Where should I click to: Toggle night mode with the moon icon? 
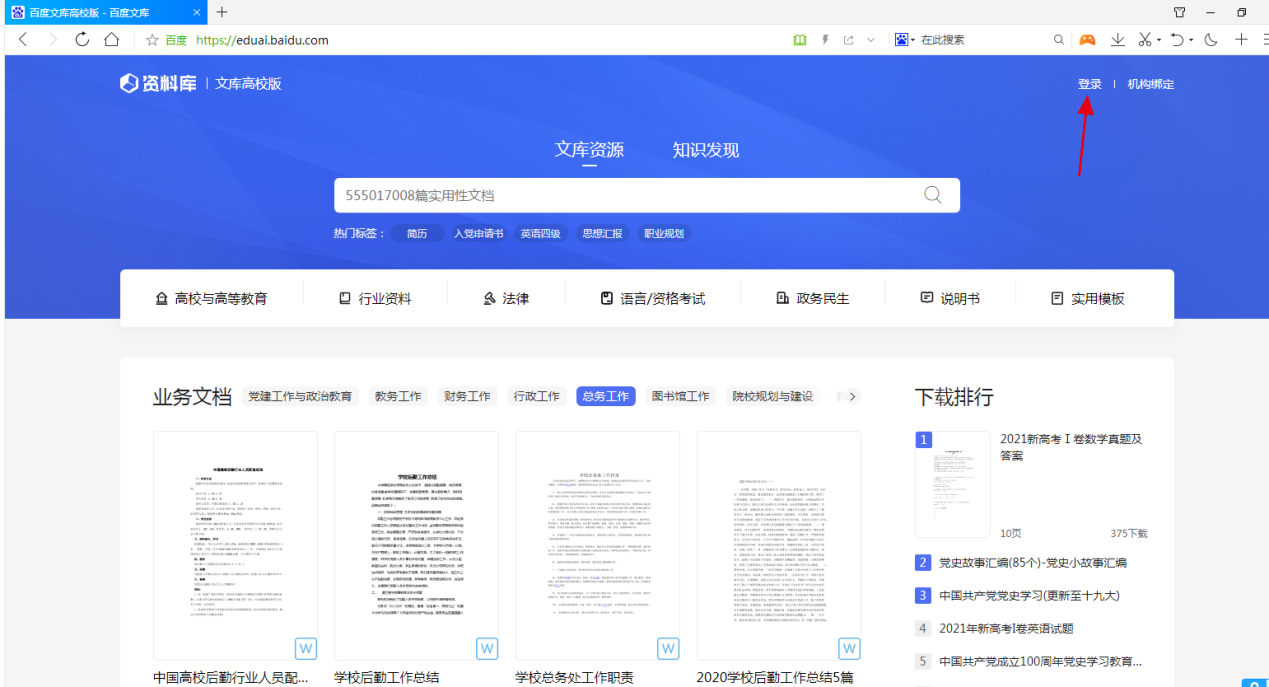pyautogui.click(x=1211, y=40)
